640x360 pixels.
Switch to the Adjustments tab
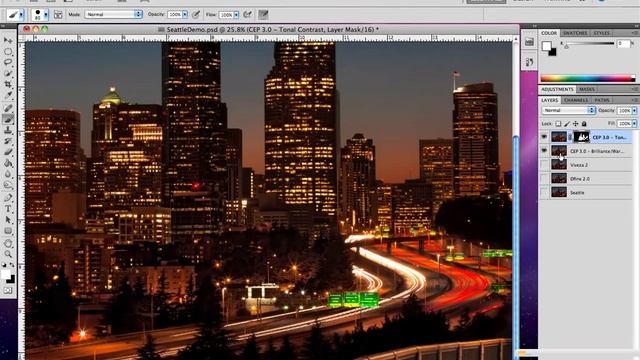pos(557,89)
